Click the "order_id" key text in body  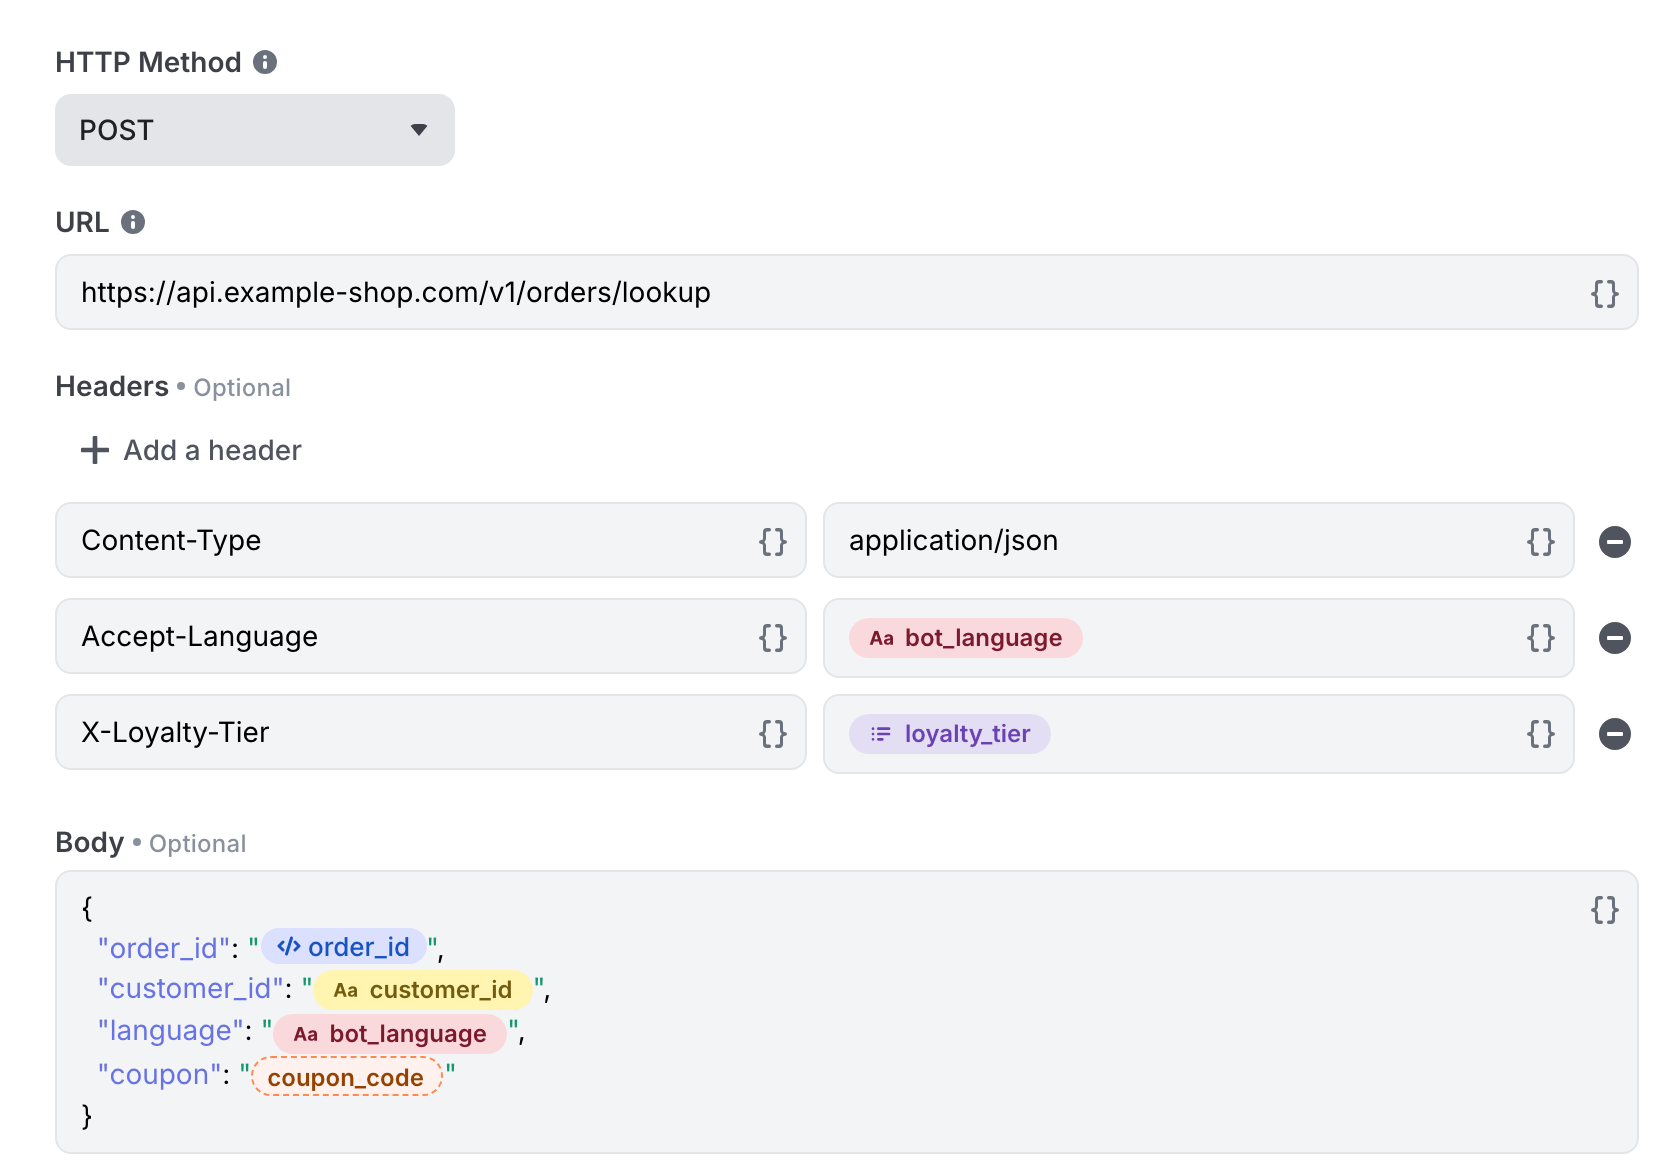pyautogui.click(x=164, y=948)
